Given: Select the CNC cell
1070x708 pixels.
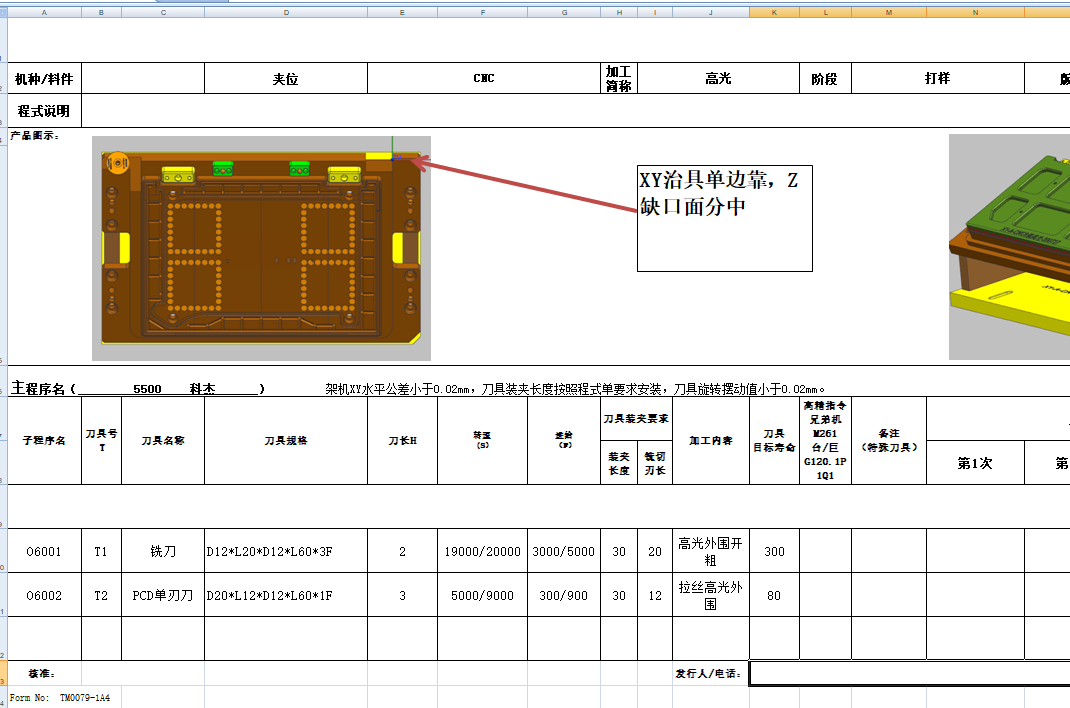Looking at the screenshot, I should (x=483, y=77).
